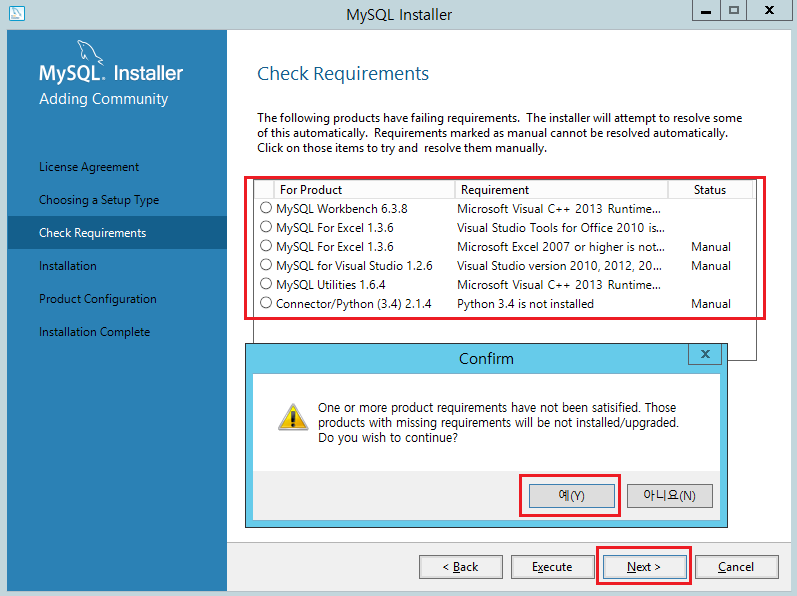Close the Confirm dialog with X
797x596 pixels.
click(x=705, y=355)
